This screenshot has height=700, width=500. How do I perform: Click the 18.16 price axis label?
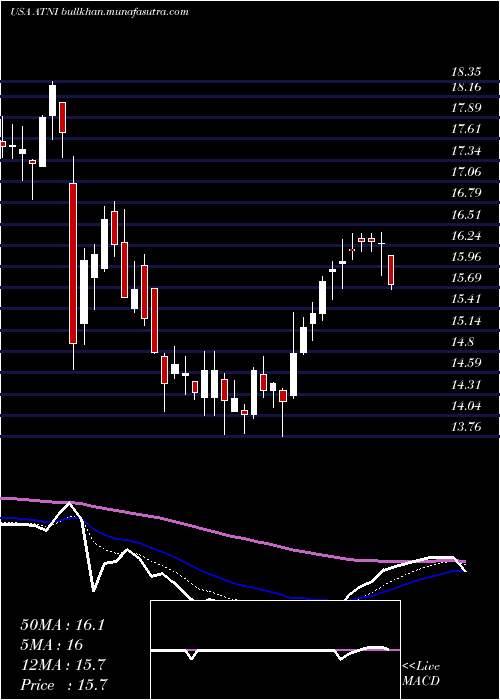click(x=466, y=87)
